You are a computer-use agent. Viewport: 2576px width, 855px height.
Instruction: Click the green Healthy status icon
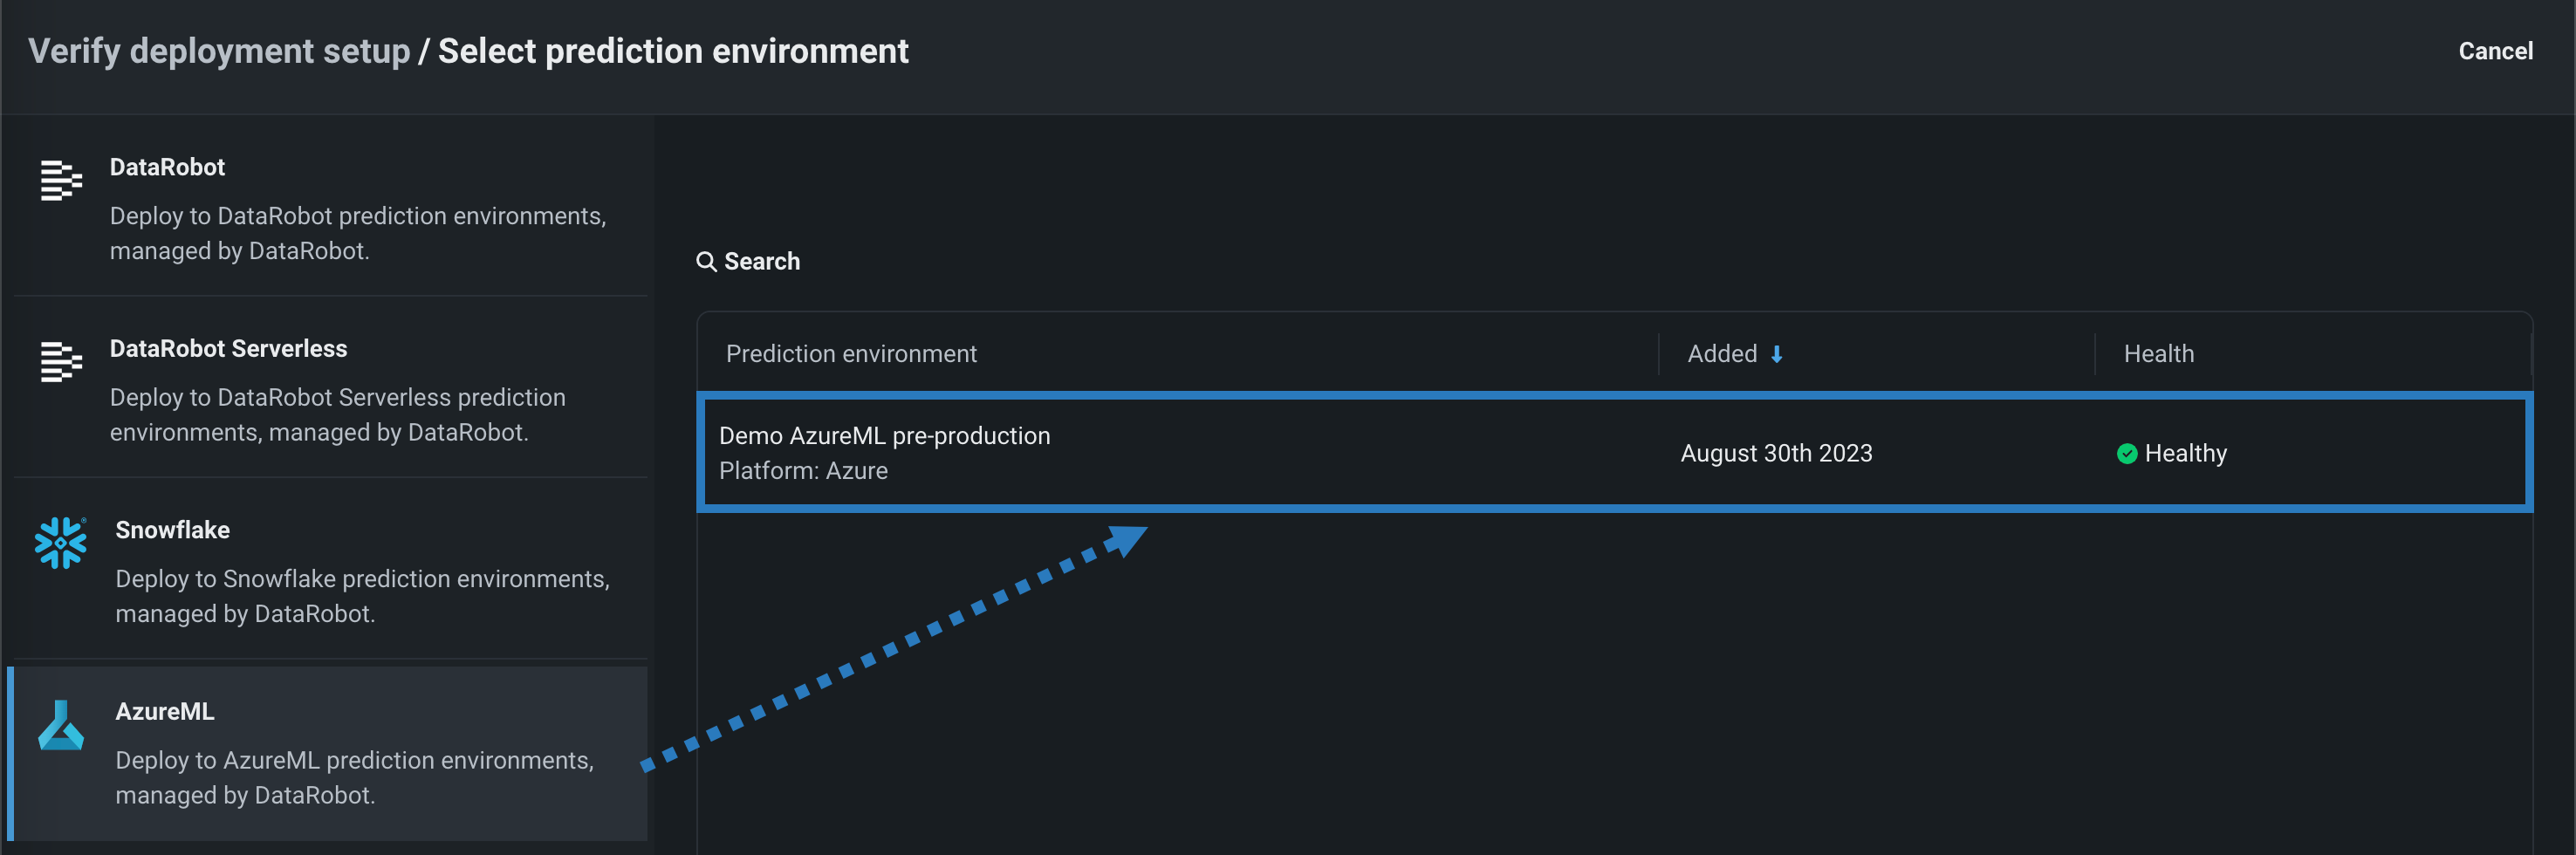(x=2126, y=454)
